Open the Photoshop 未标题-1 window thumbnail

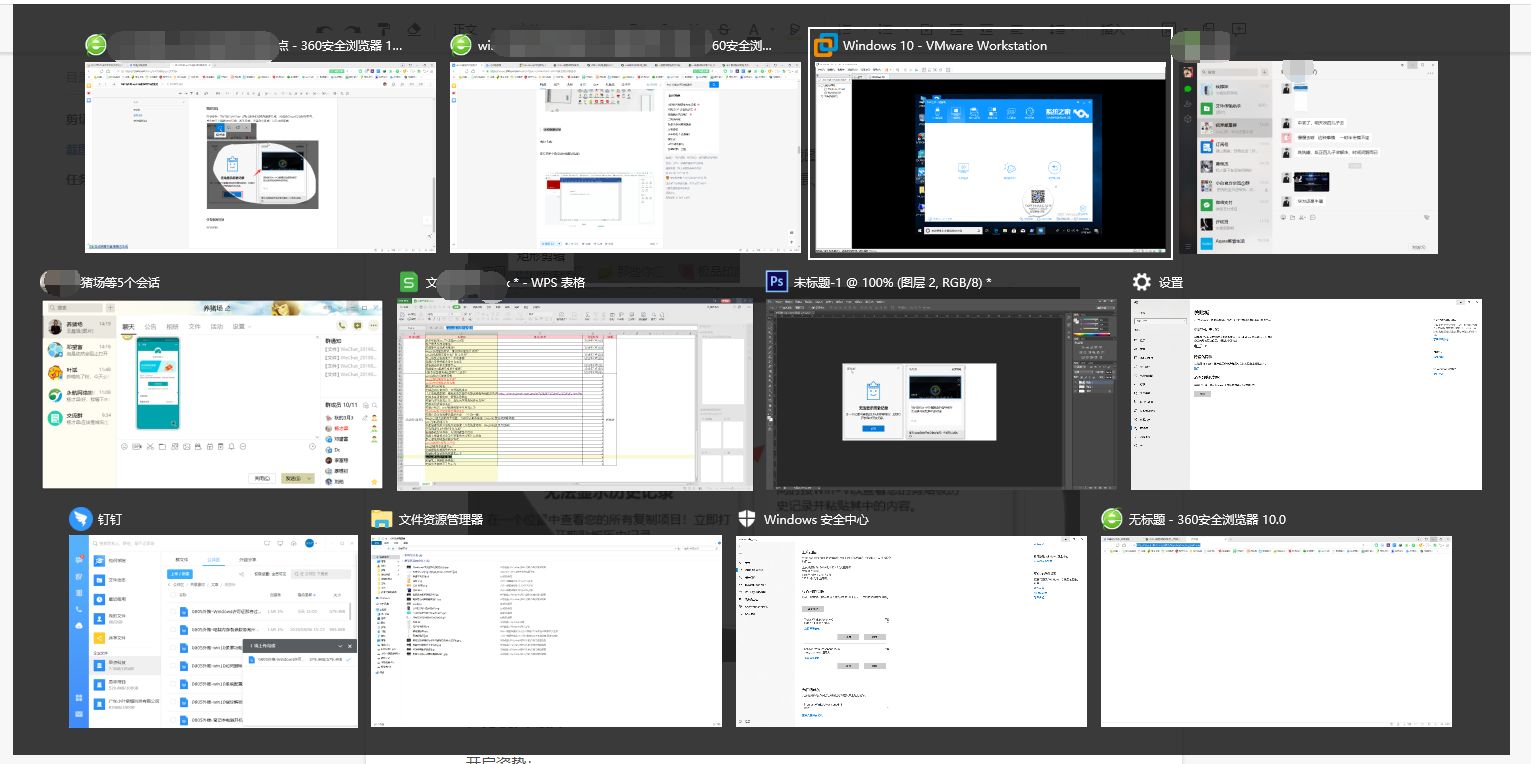click(941, 393)
